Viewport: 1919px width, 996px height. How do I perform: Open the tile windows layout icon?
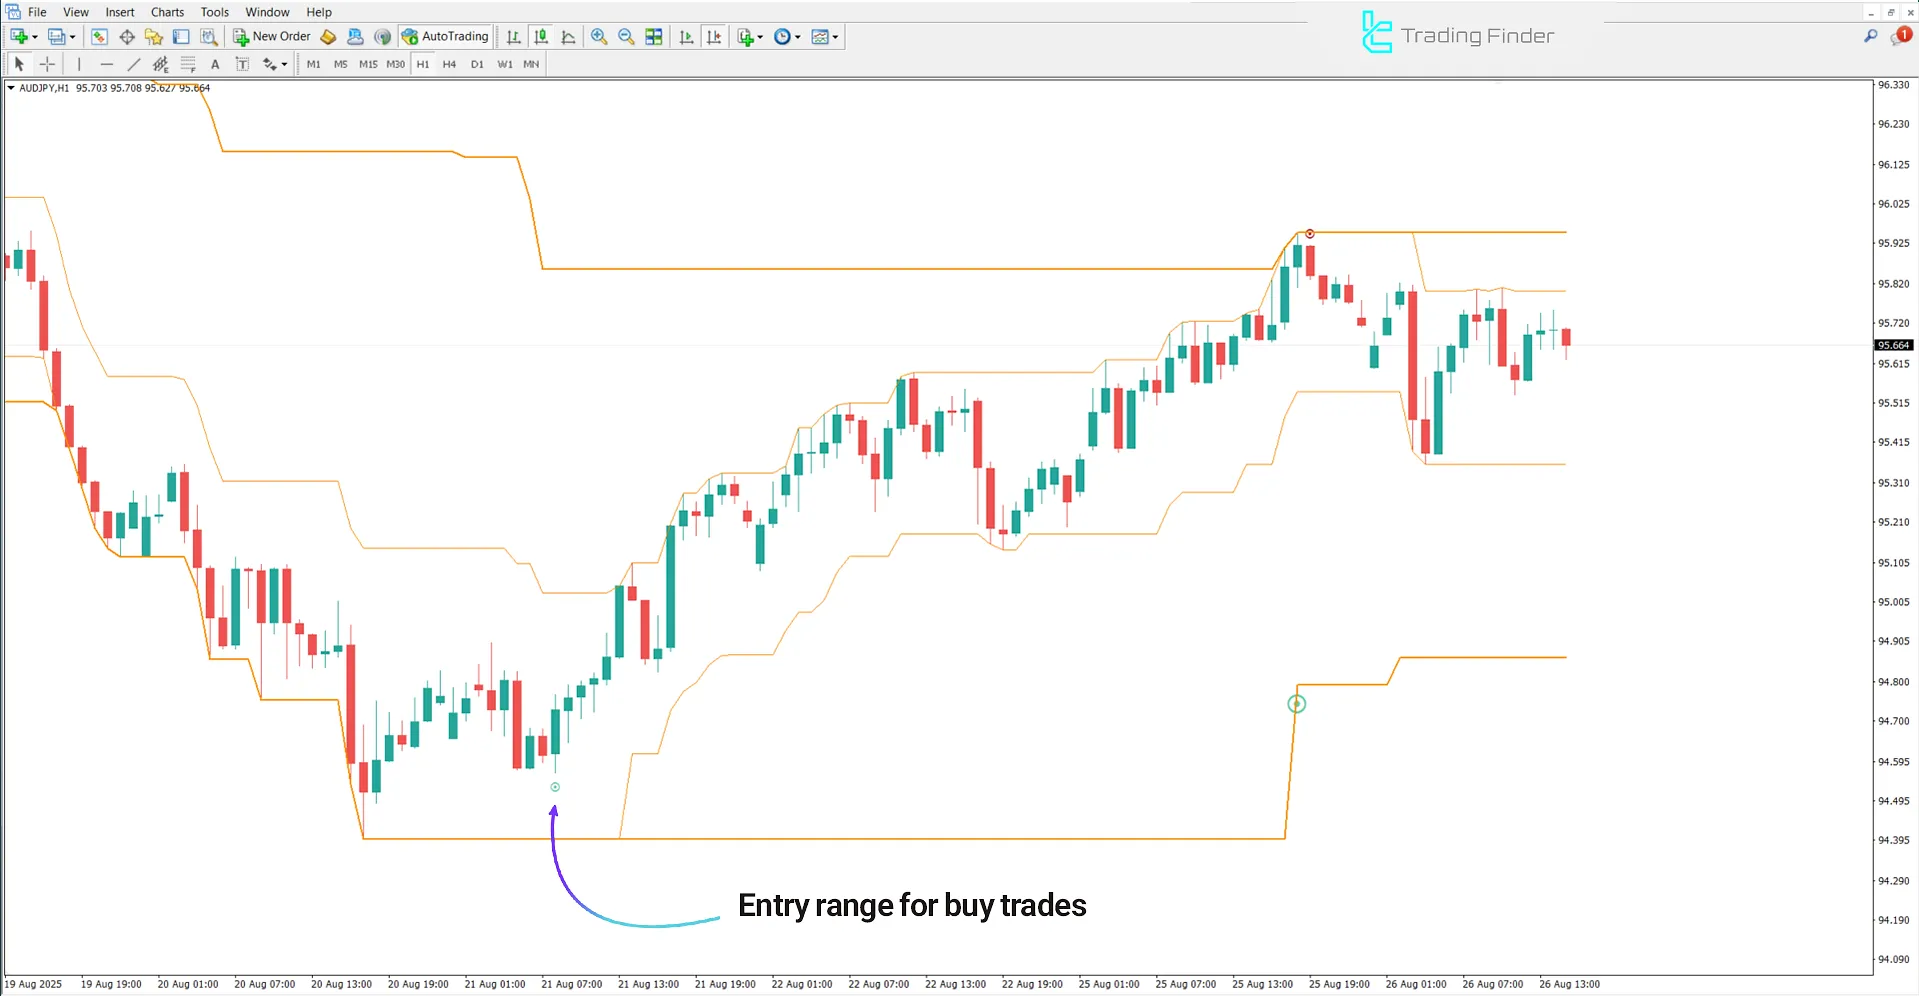[654, 37]
